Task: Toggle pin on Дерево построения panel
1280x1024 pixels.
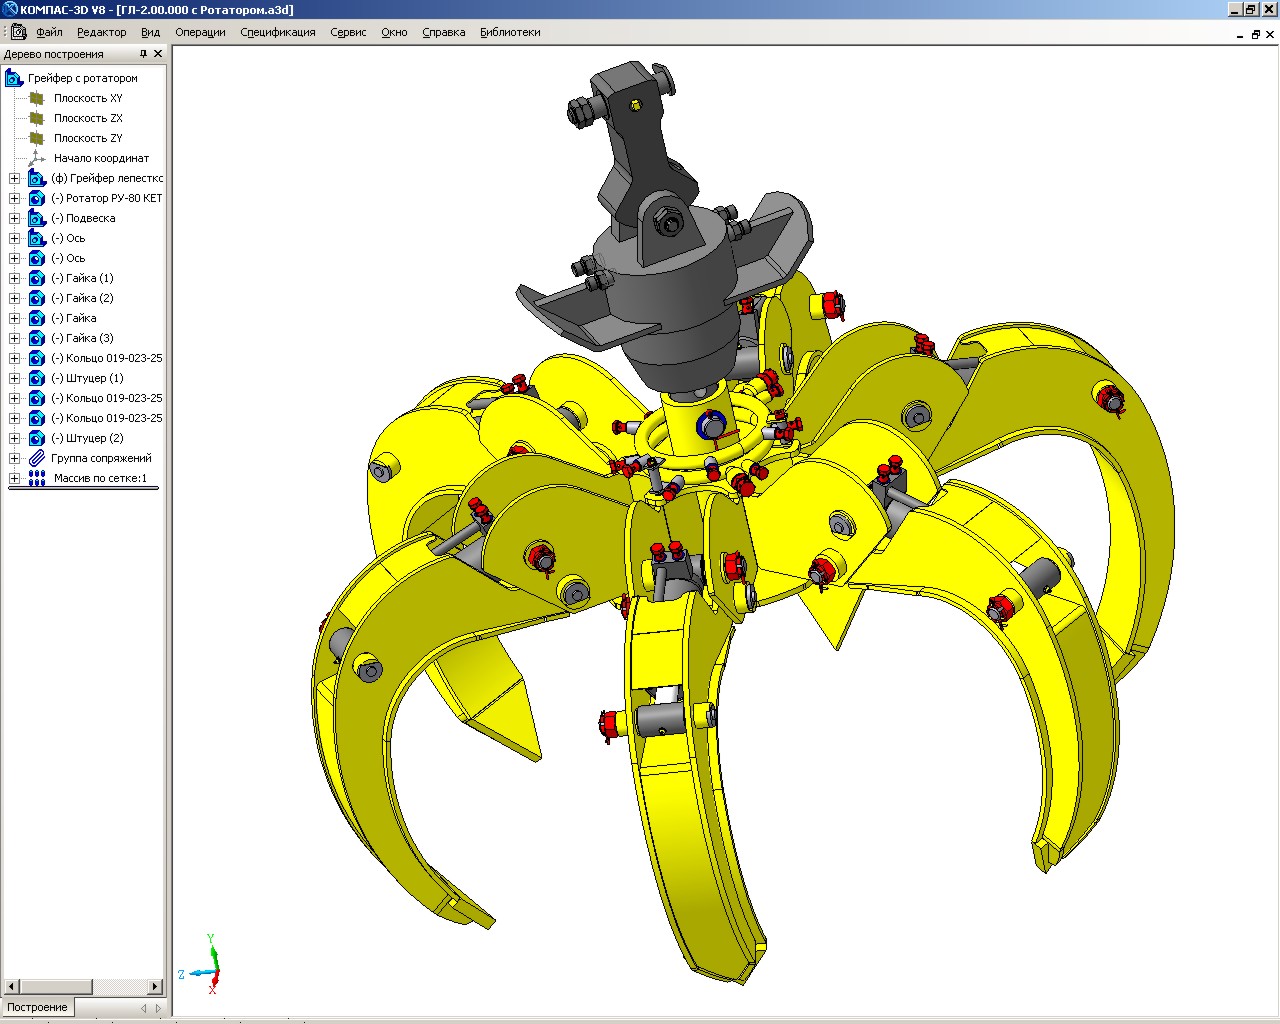Action: (143, 54)
